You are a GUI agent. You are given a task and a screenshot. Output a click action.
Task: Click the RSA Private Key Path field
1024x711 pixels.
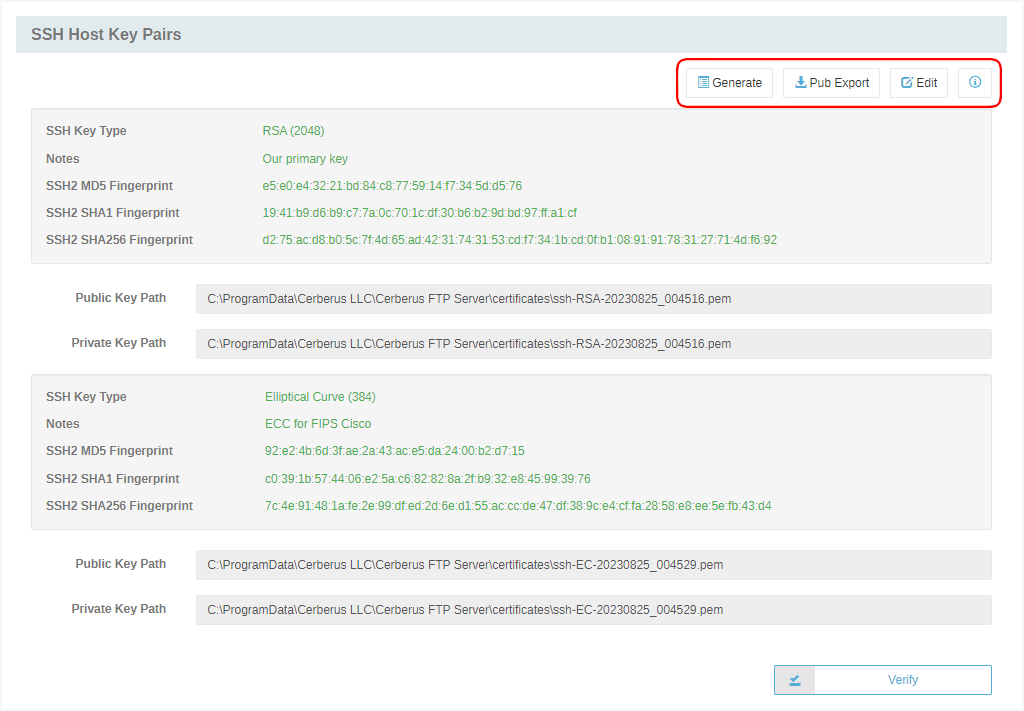[593, 343]
